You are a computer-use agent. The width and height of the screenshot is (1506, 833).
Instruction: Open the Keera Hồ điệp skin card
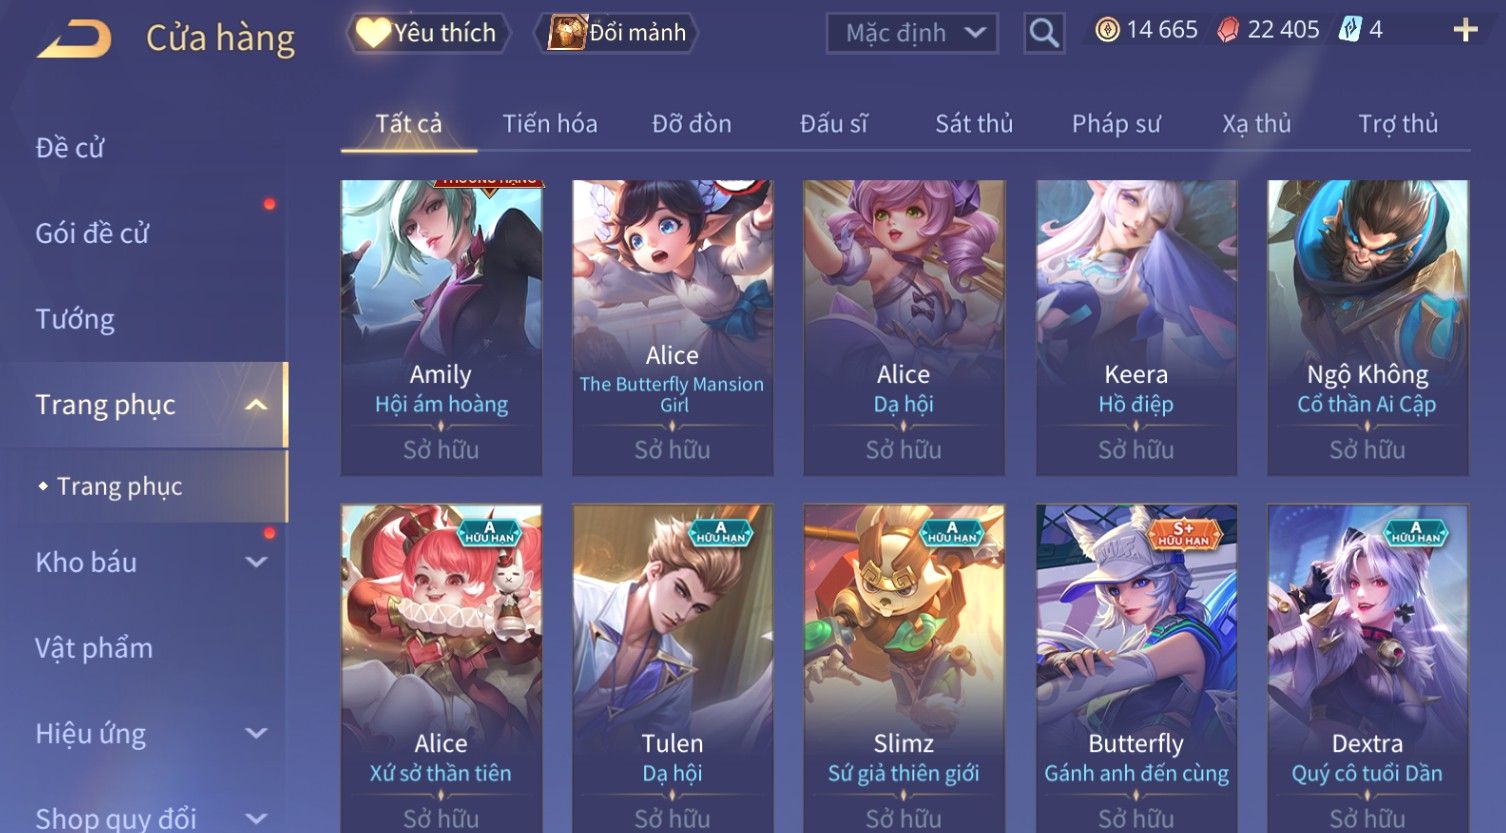coord(1136,328)
